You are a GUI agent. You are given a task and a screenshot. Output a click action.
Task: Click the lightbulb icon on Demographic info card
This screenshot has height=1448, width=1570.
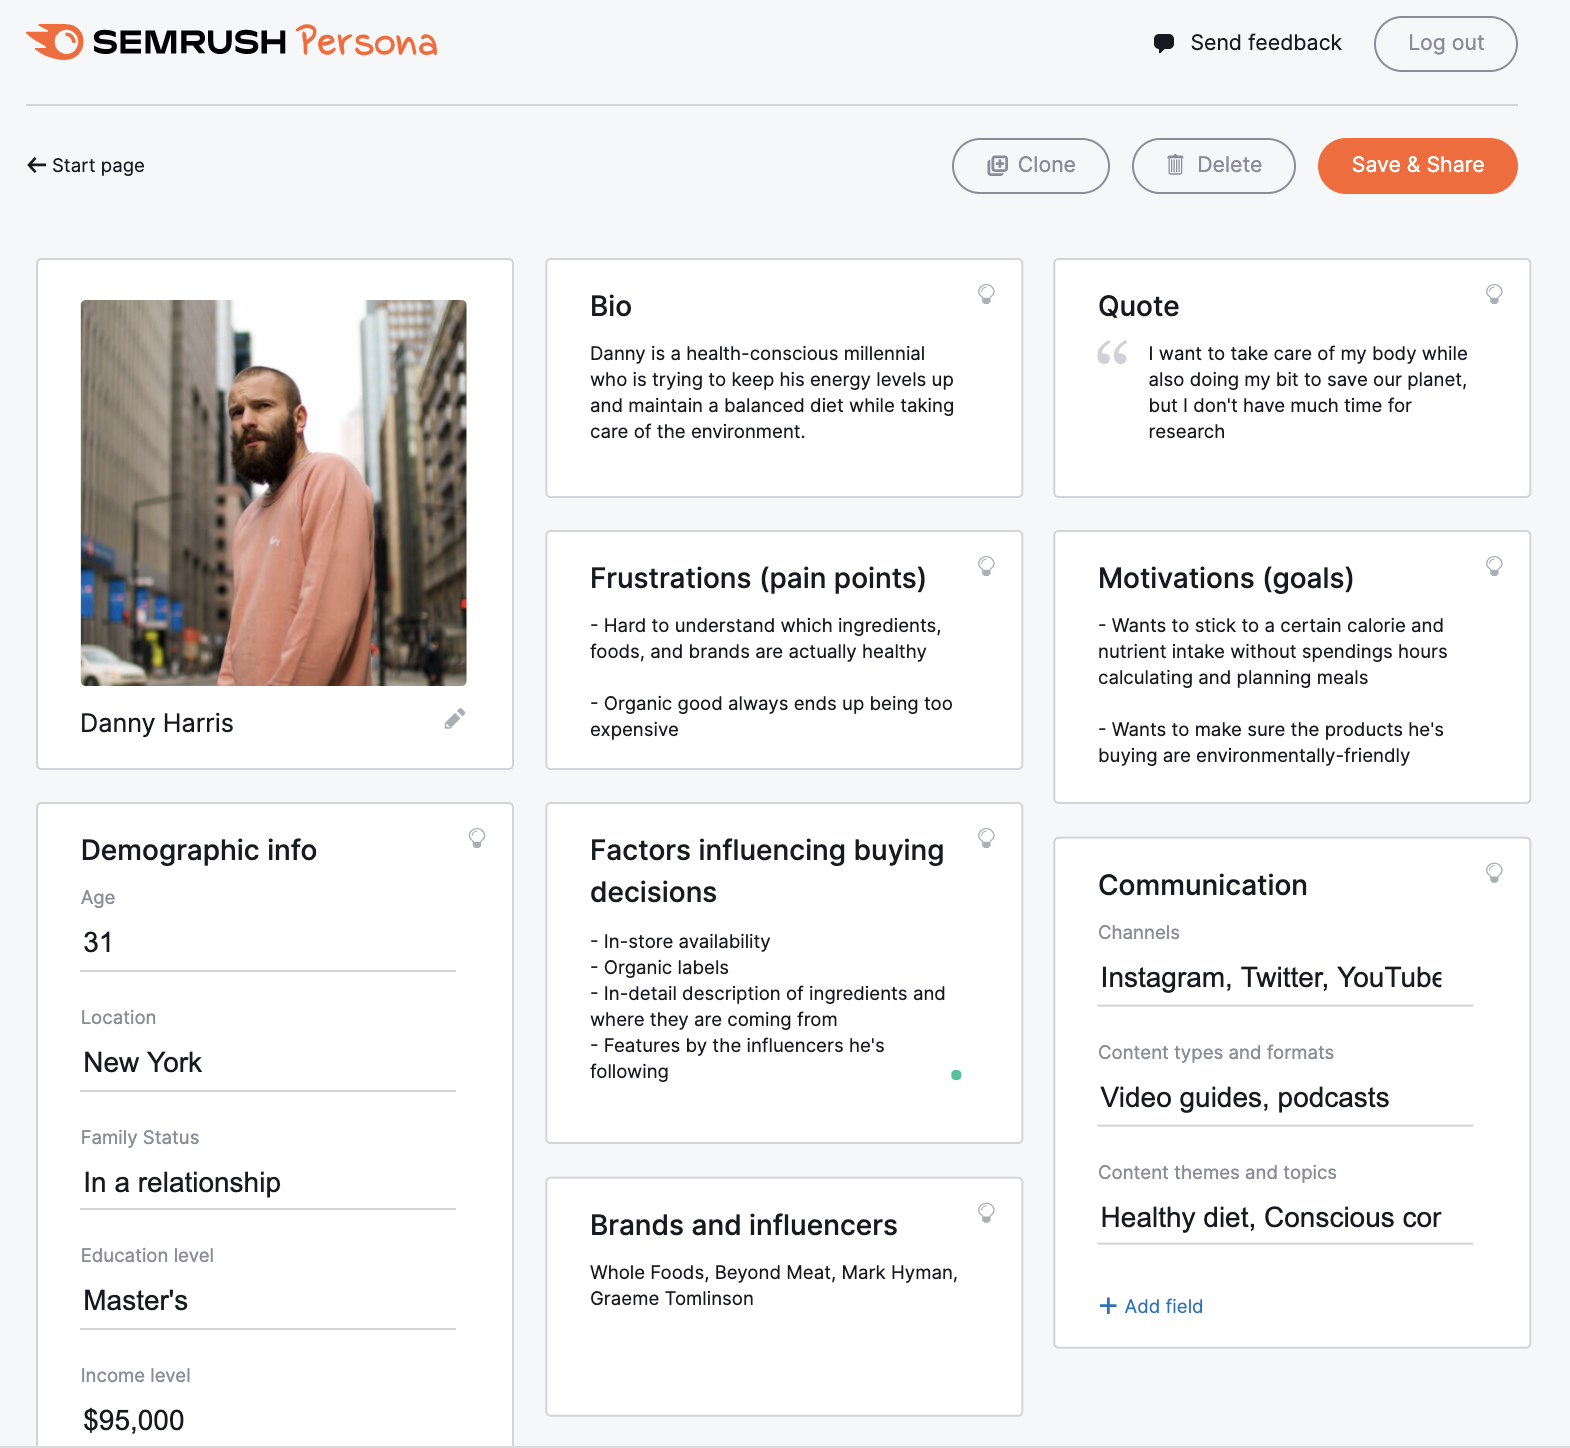pos(477,838)
